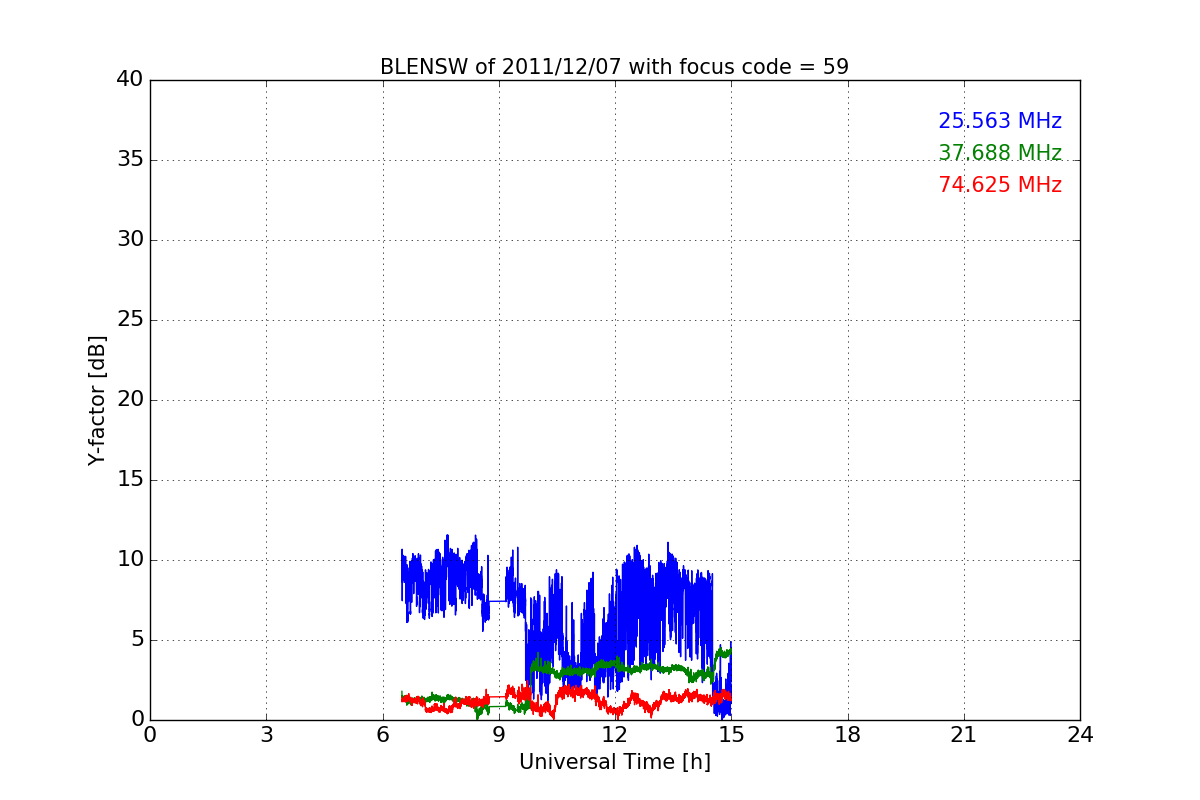The image size is (1200, 800).
Task: Click the x-axis tick label 12
Action: coord(615,735)
